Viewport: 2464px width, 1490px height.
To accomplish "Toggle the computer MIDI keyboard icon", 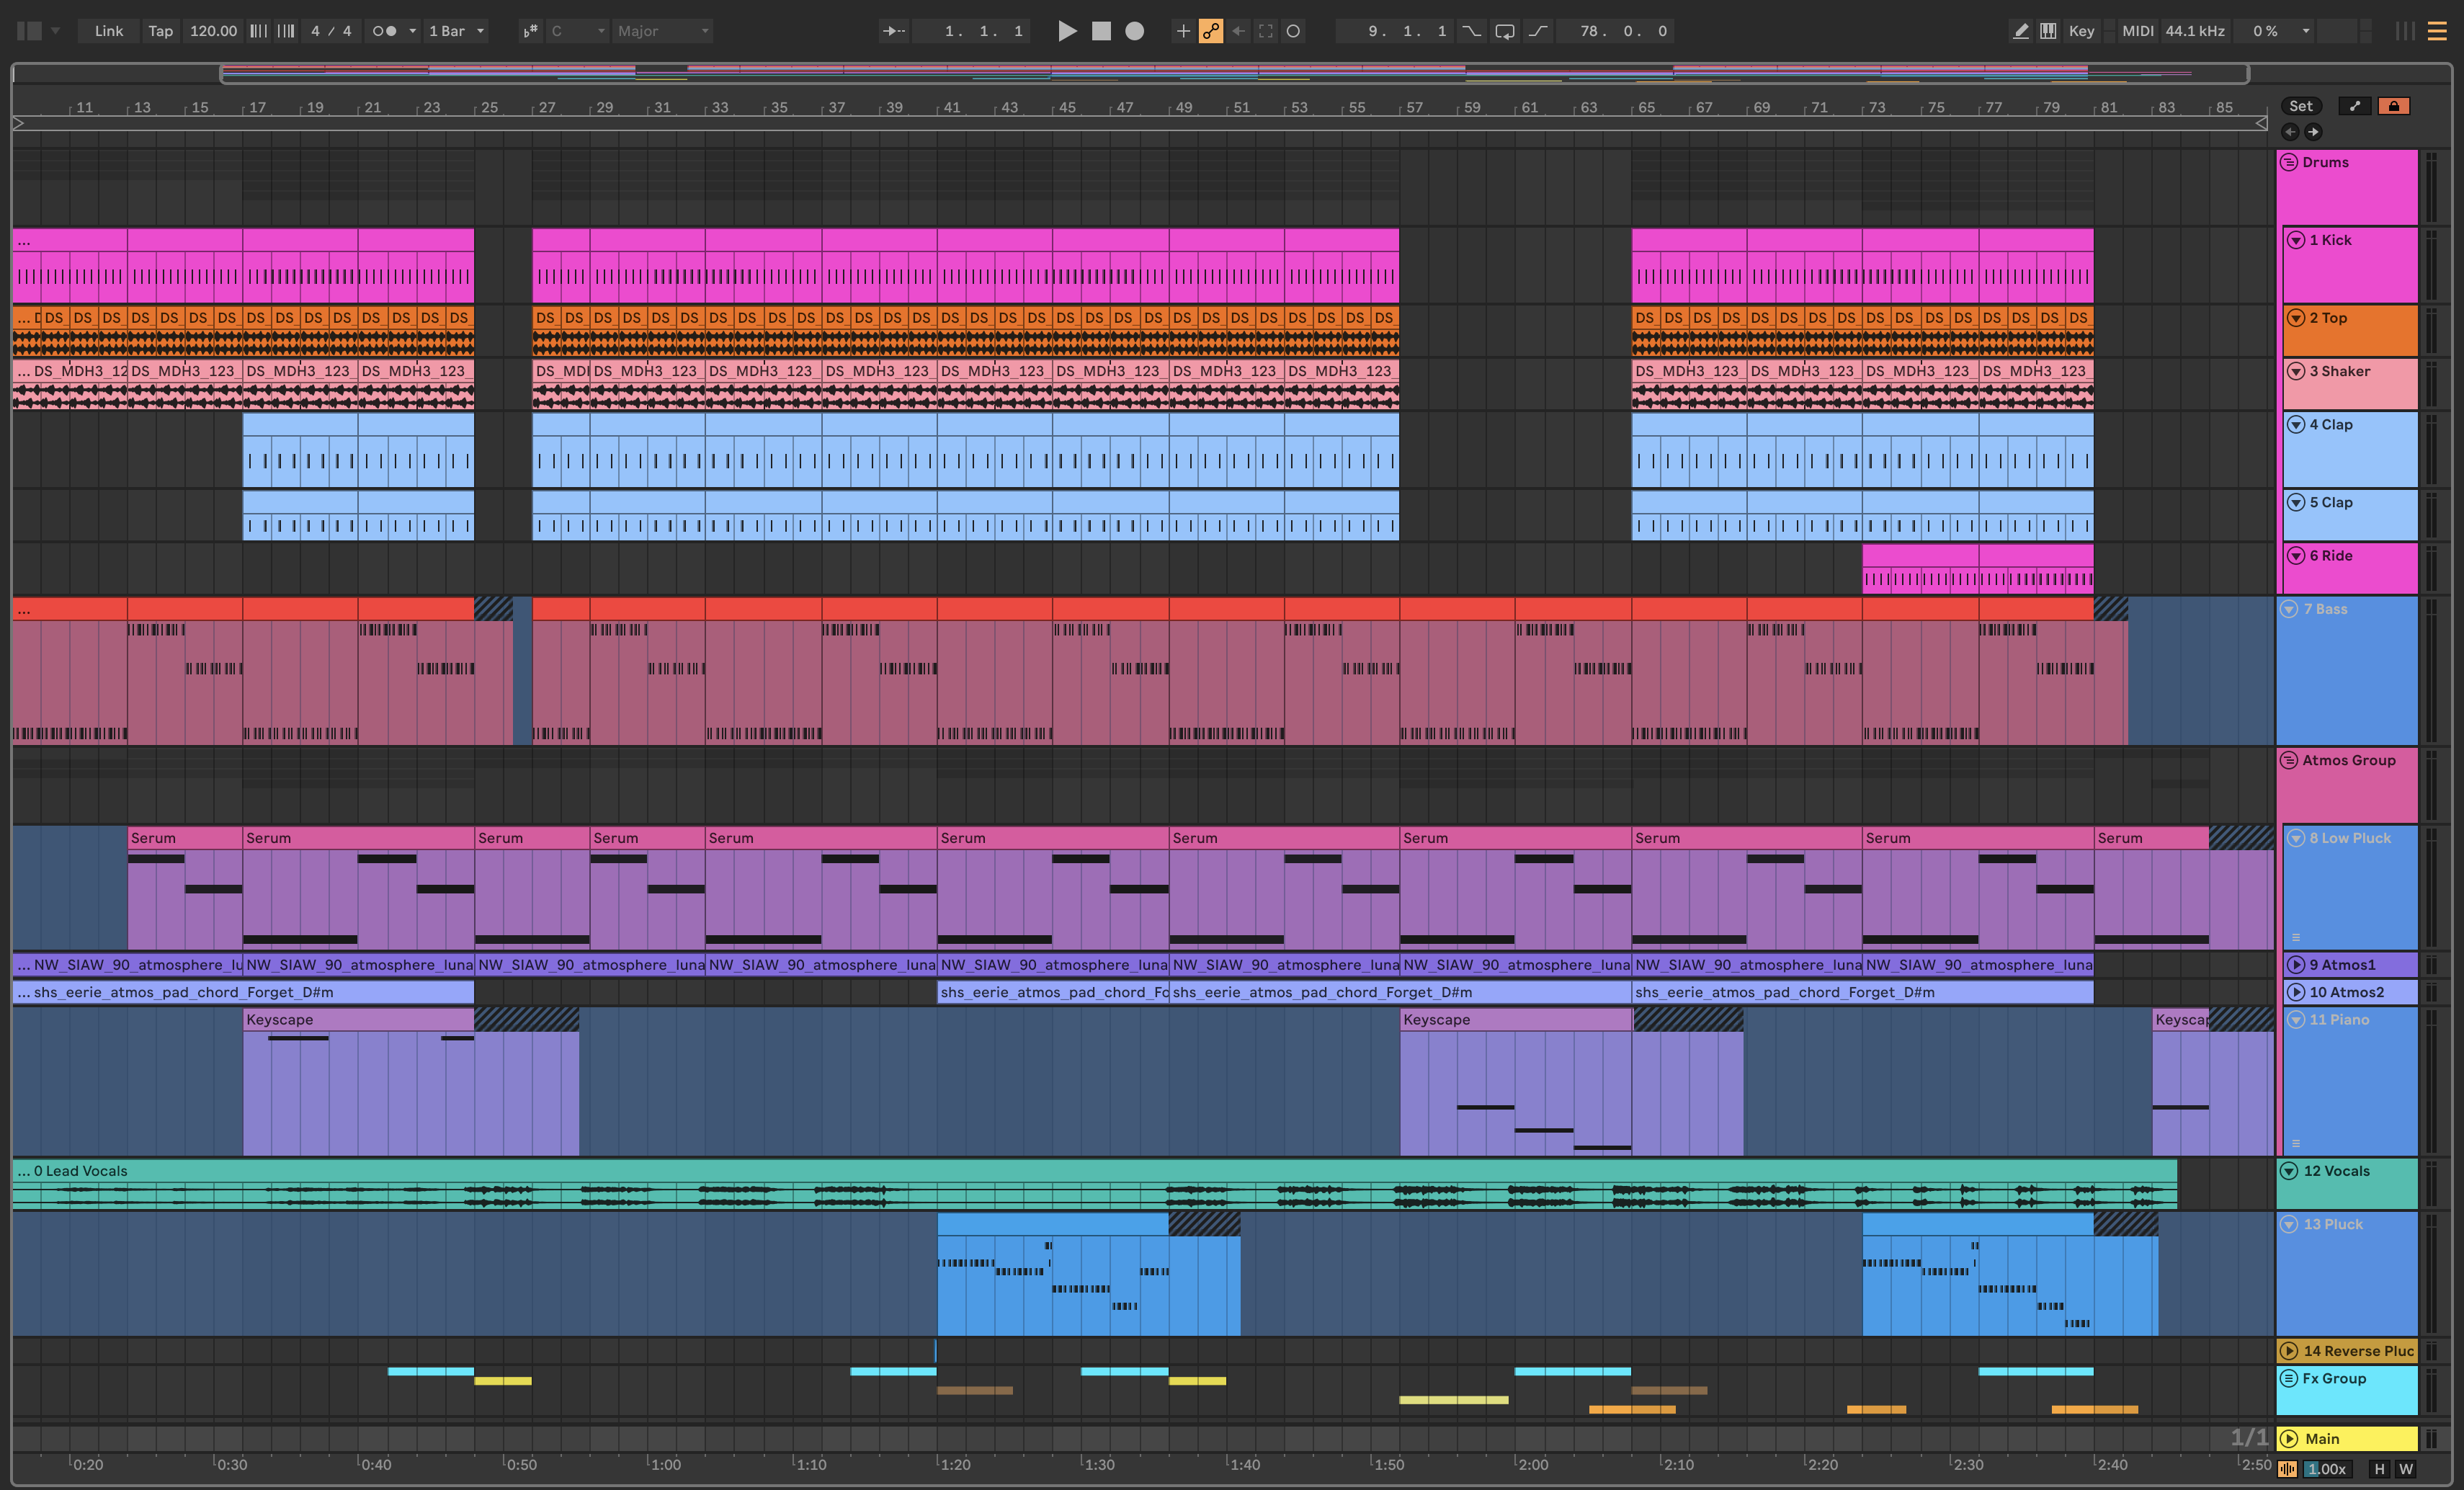I will point(2048,31).
